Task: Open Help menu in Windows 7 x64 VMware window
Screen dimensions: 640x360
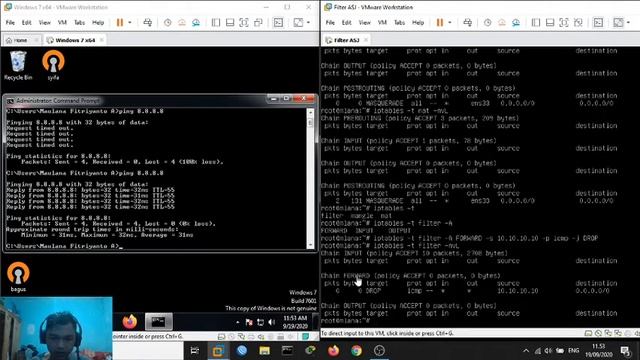Action: pyautogui.click(x=98, y=22)
